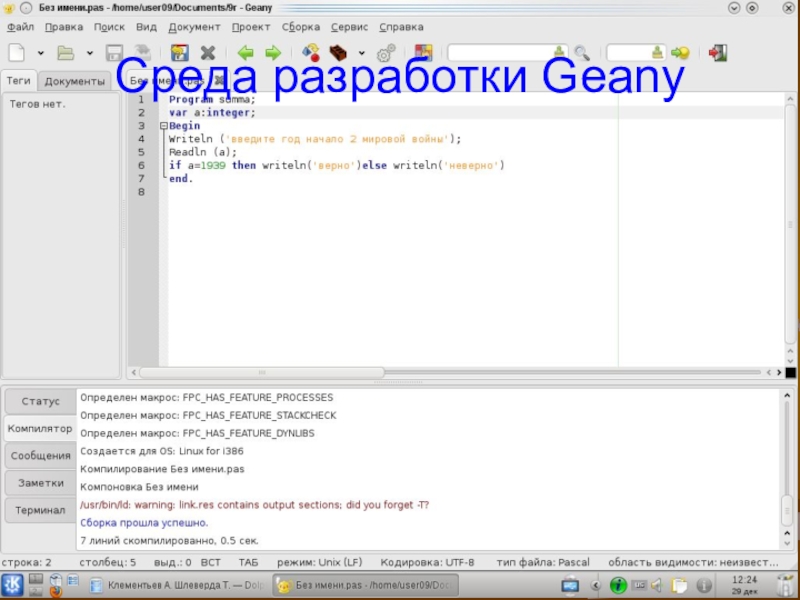This screenshot has height=600, width=800.
Task: Click the volume speaker tray icon
Action: pos(657,585)
